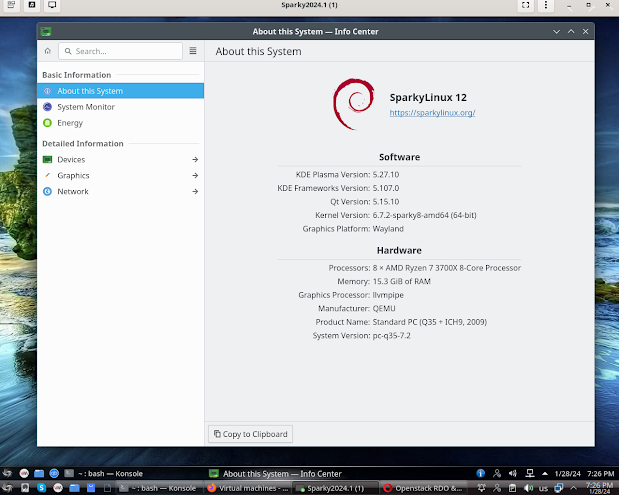The image size is (619, 495).
Task: Switch to Virtual machines Firefox task in host taskbar
Action: pos(248,488)
